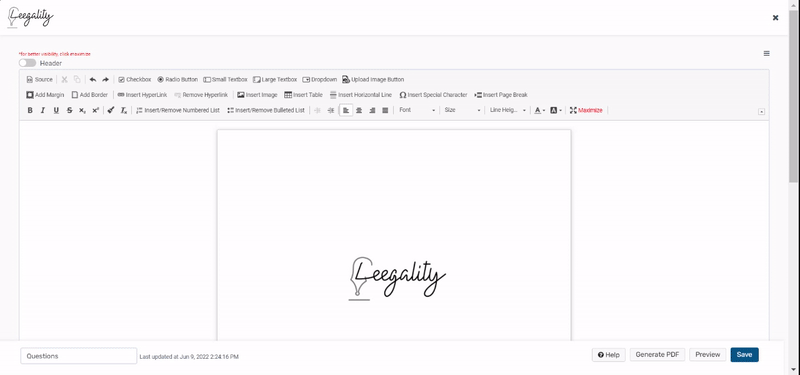Toggle Underline formatting

tap(56, 110)
